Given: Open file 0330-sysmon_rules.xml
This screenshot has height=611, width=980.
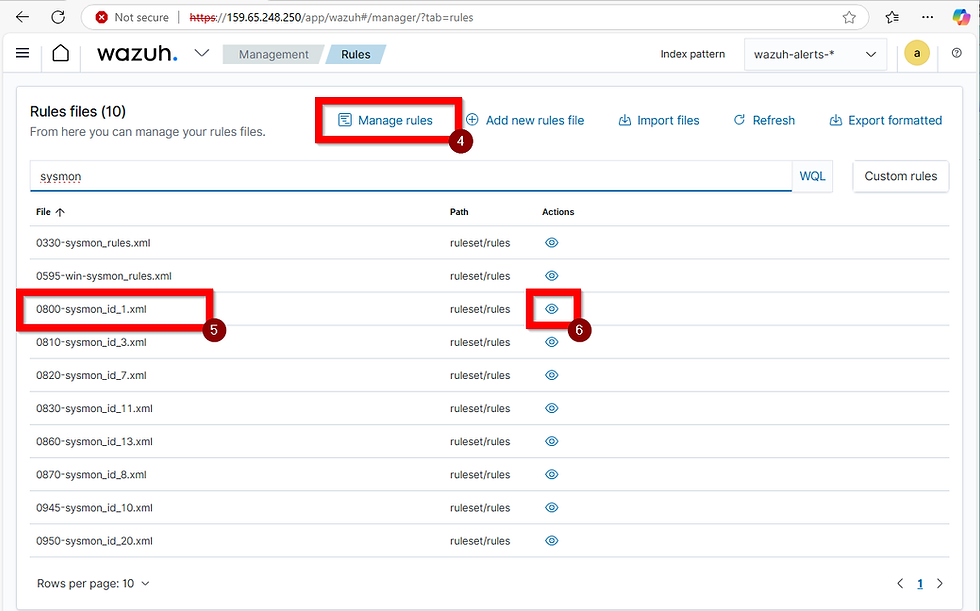Looking at the screenshot, I should click(93, 243).
